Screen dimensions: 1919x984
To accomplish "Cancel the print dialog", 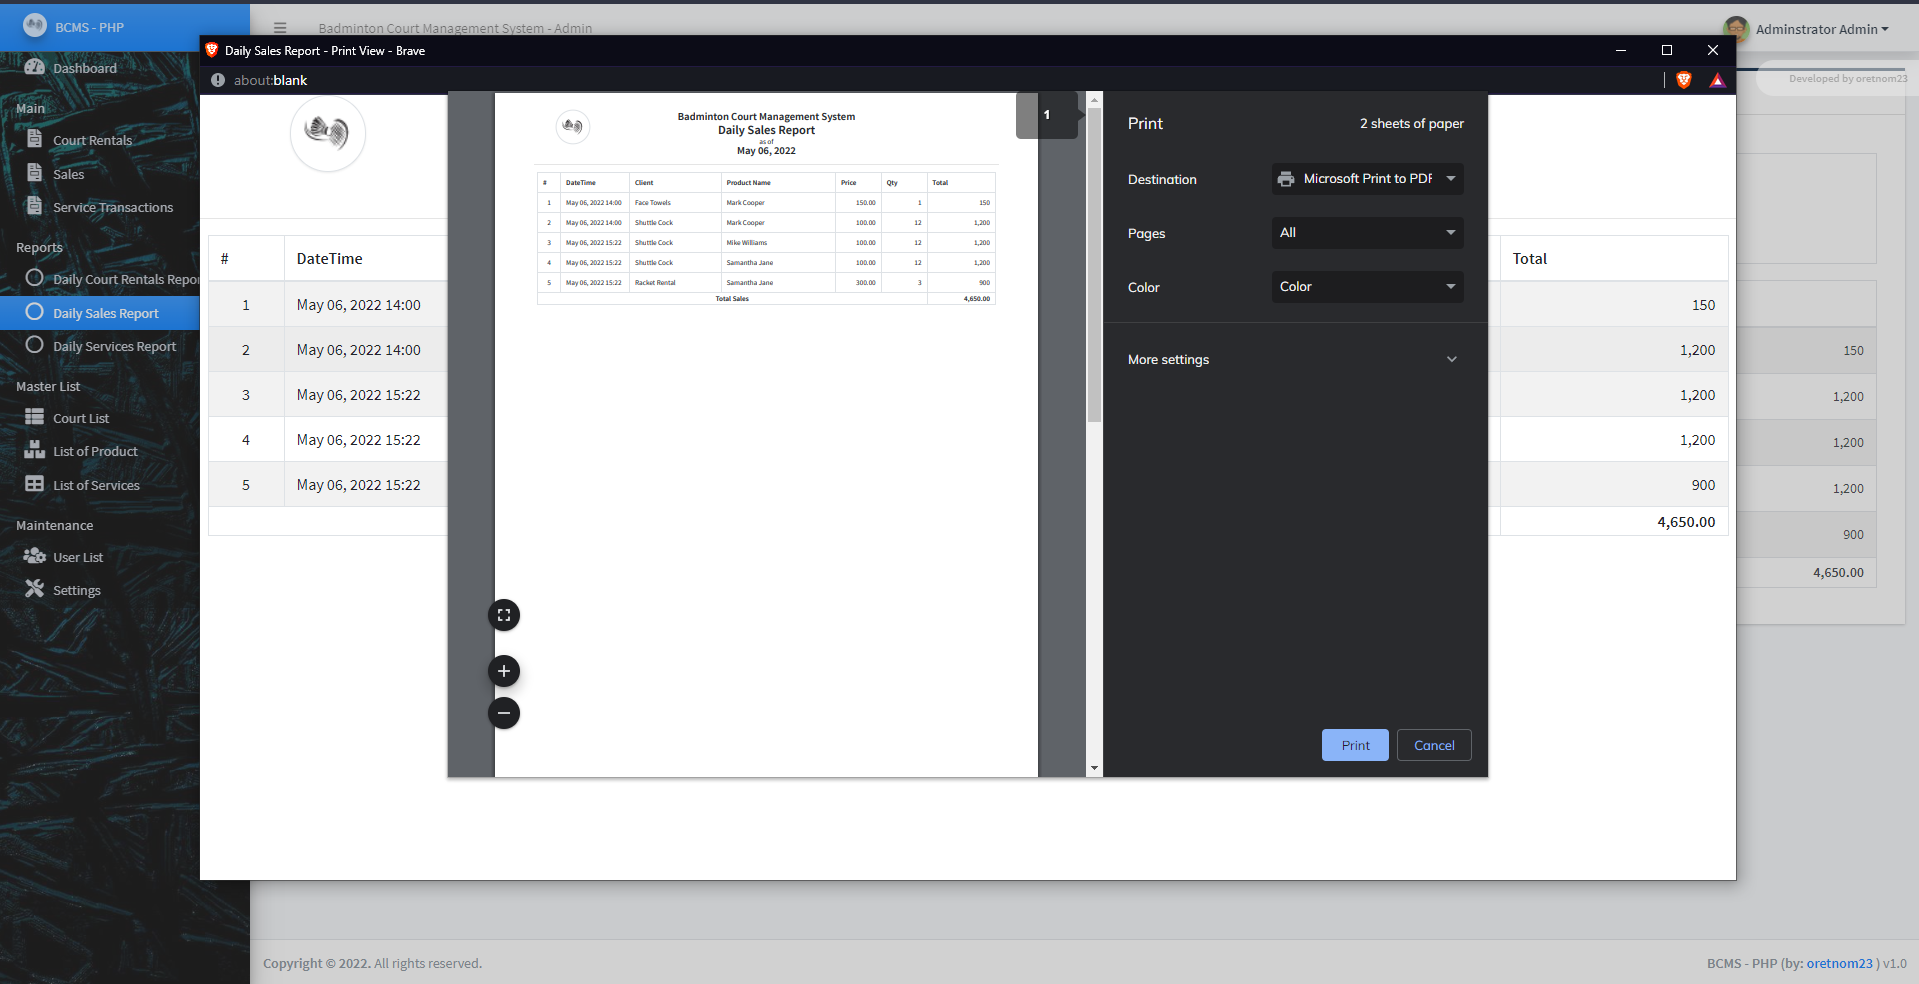I will 1434,745.
